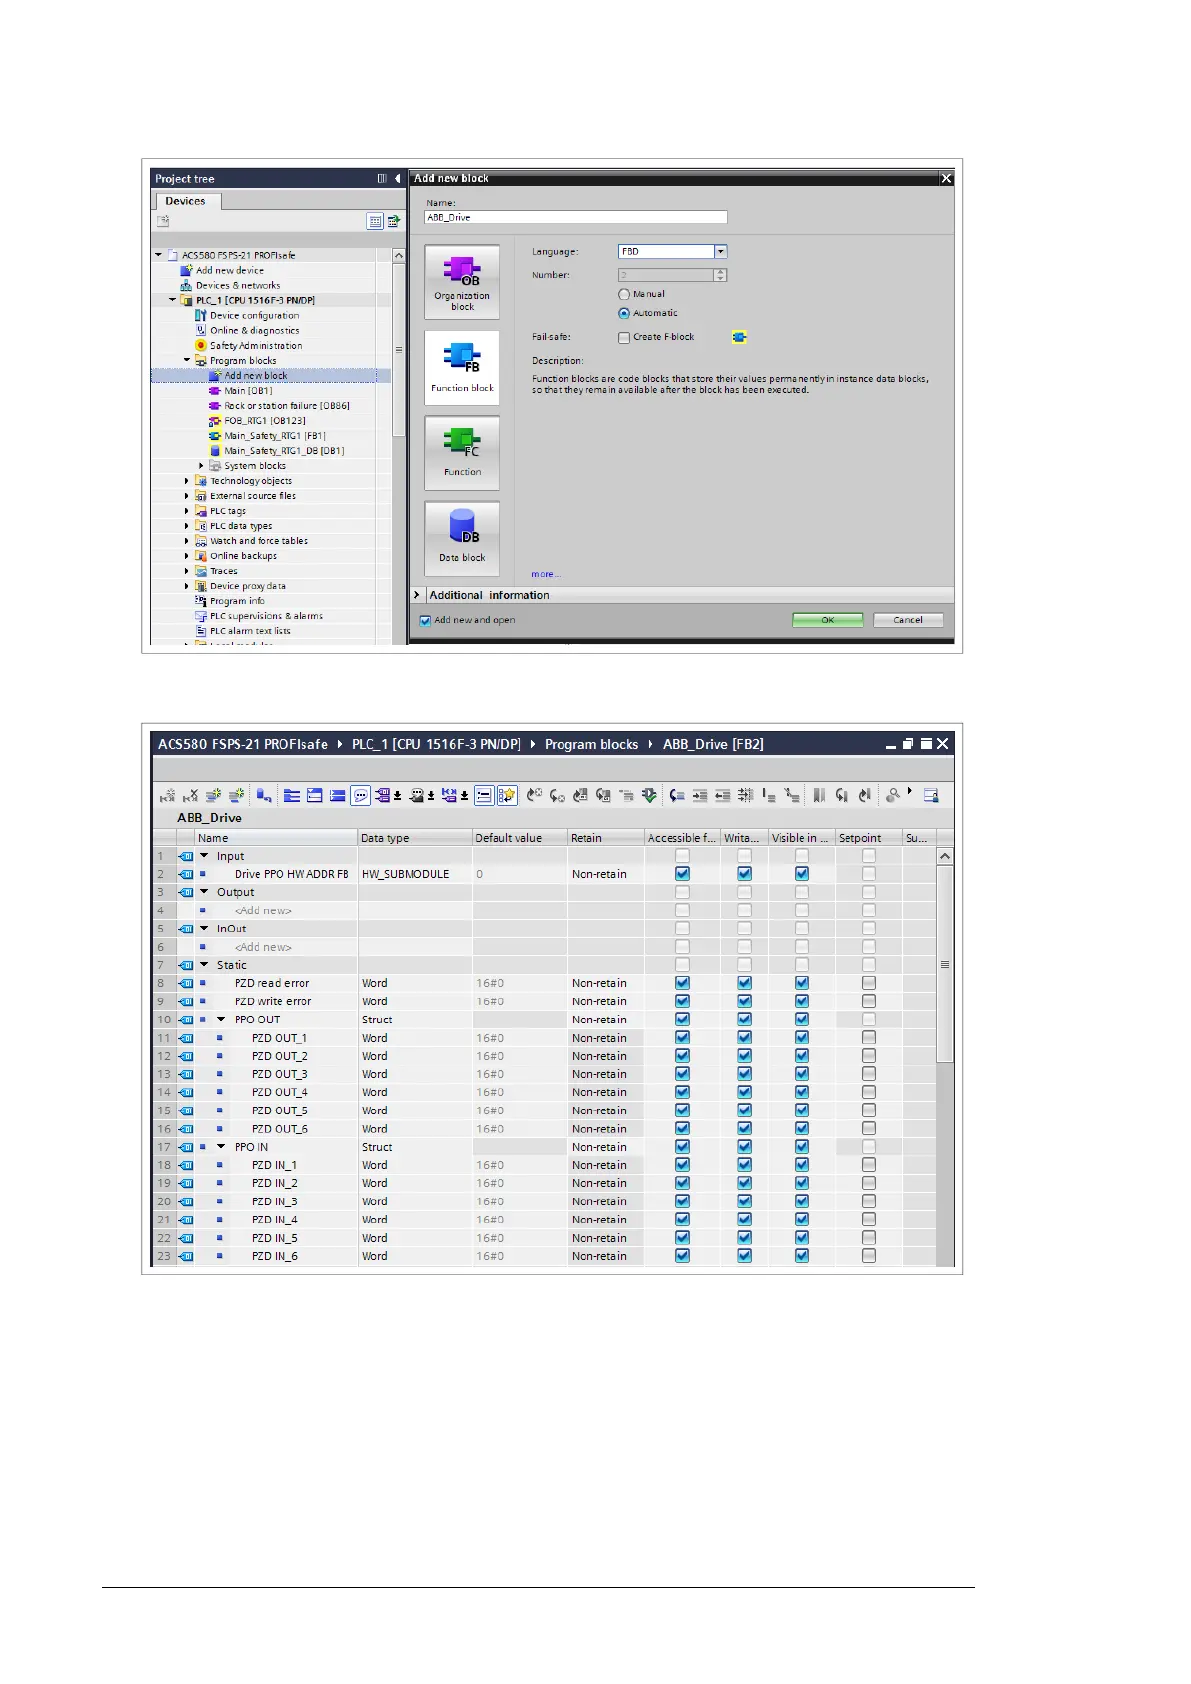Select the Organization block (OB) type icon
Screen dimensions: 1191x1684
462,282
